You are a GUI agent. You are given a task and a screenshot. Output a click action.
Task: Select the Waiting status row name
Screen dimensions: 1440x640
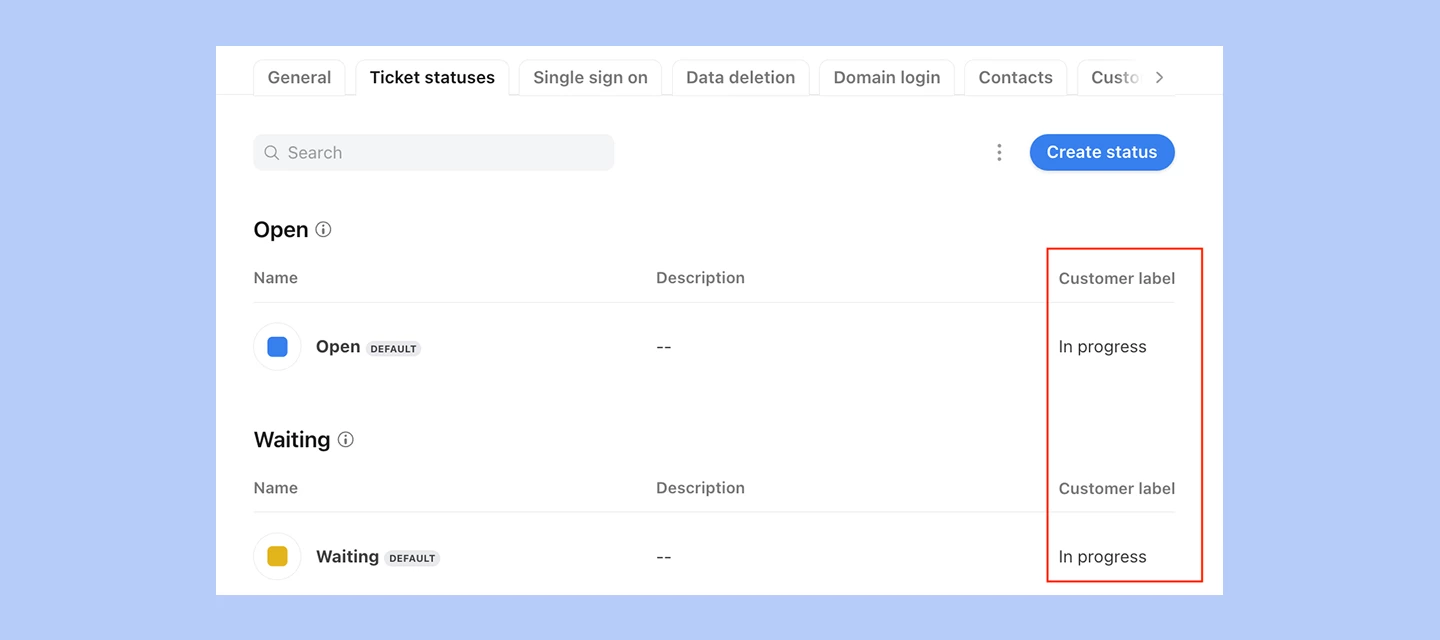(347, 557)
